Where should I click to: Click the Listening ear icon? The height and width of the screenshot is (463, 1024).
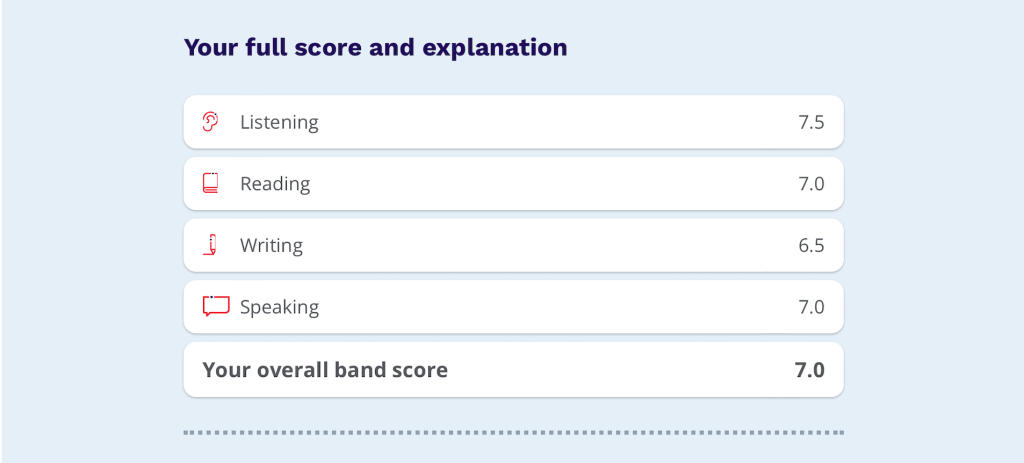coord(210,122)
